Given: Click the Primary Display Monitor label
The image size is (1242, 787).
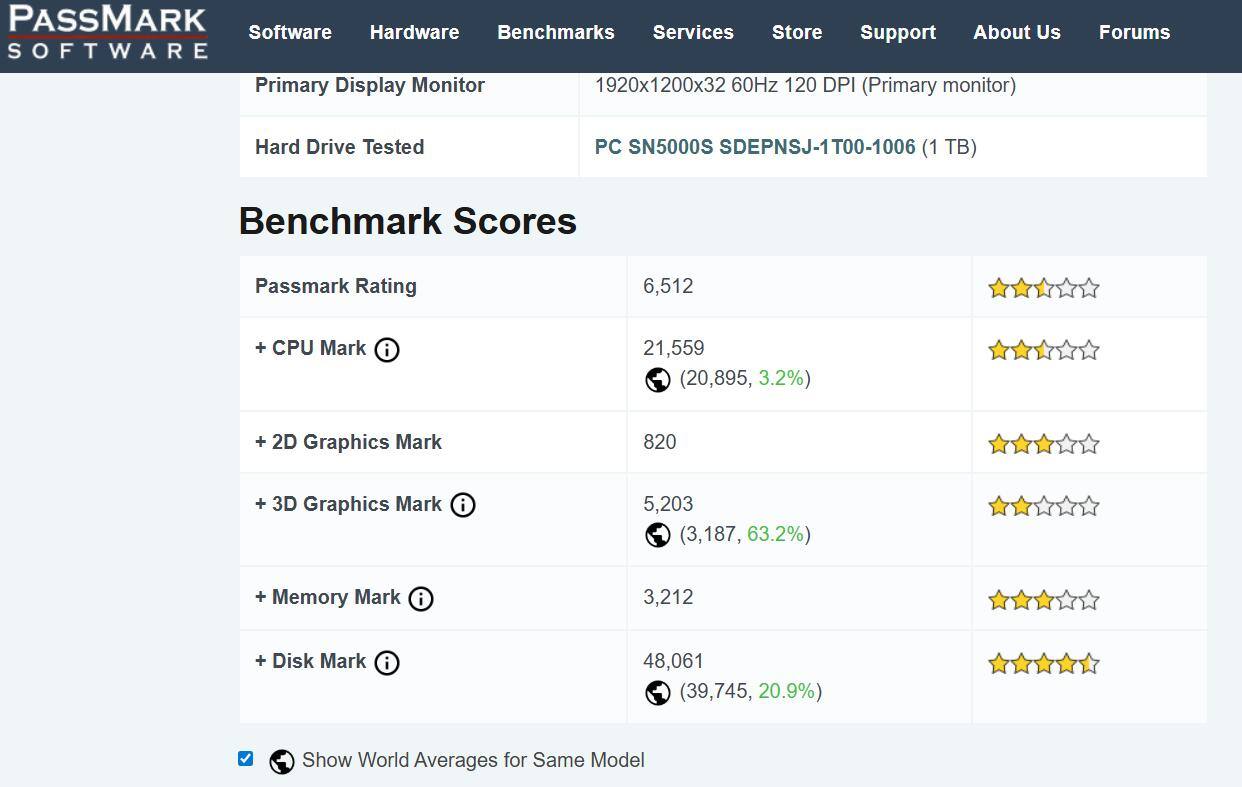Looking at the screenshot, I should pos(370,85).
